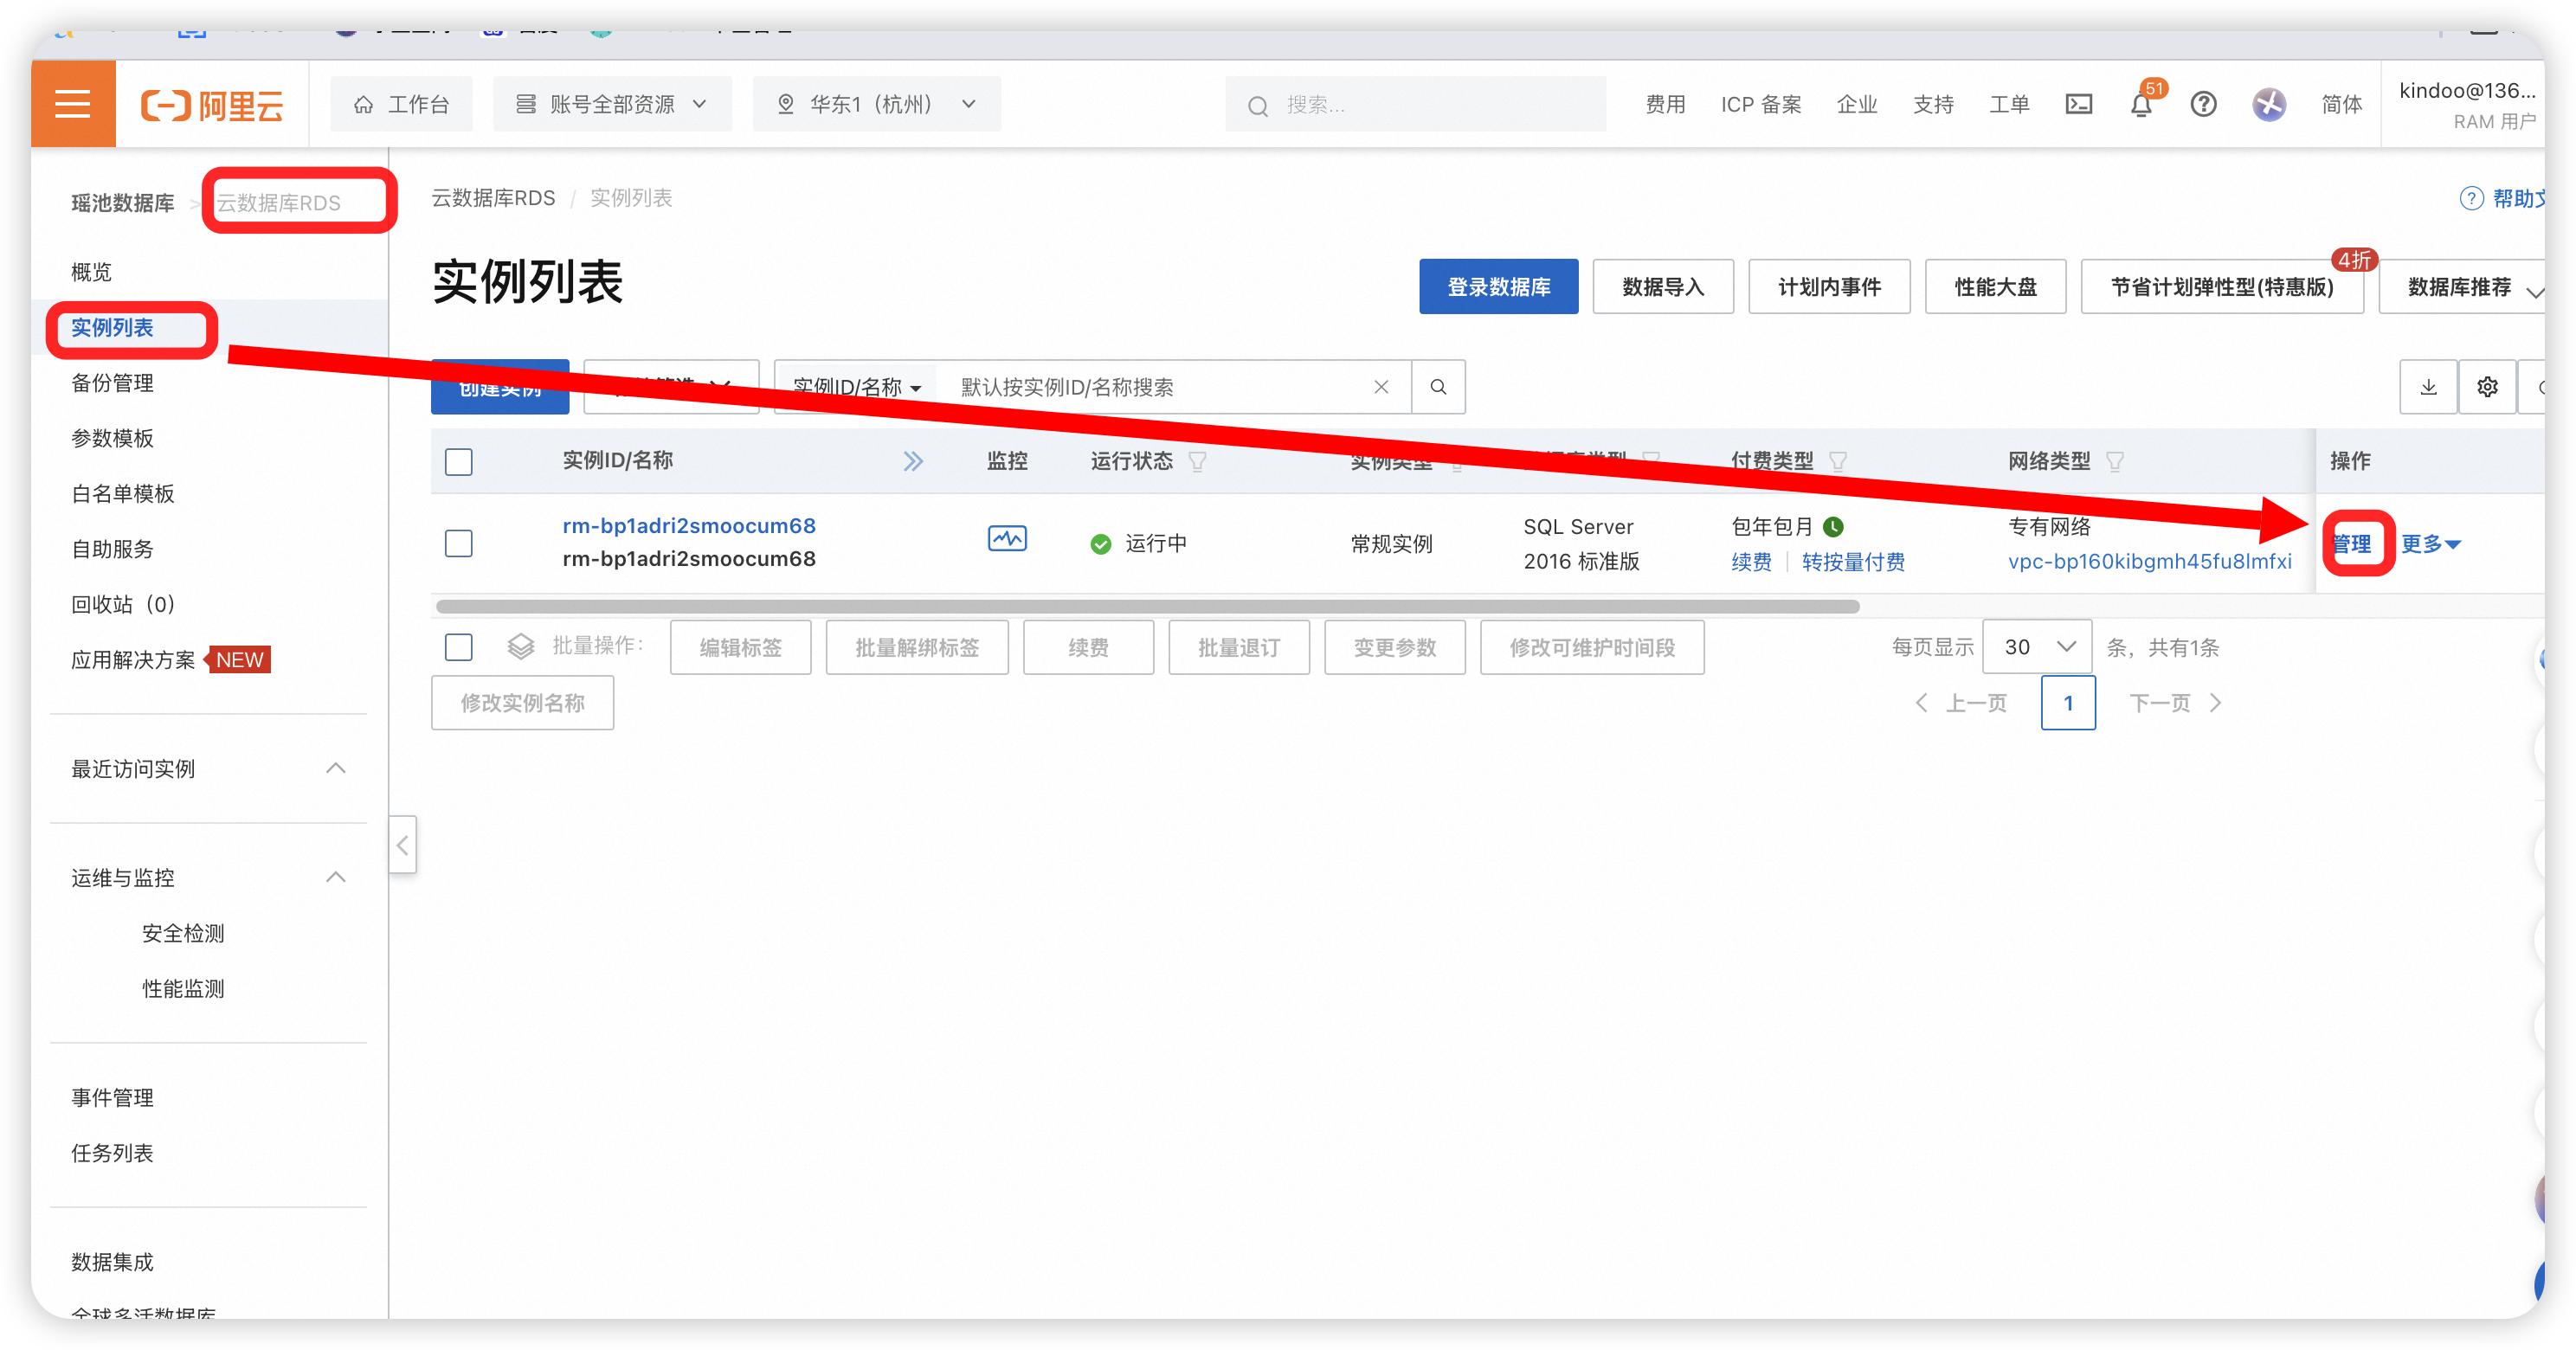Filter by network type funnel icon
This screenshot has height=1350, width=2576.
(2115, 461)
